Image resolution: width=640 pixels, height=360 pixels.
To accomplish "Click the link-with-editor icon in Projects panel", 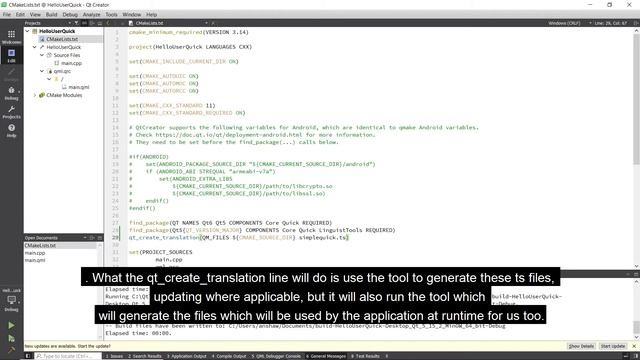I will [84, 23].
